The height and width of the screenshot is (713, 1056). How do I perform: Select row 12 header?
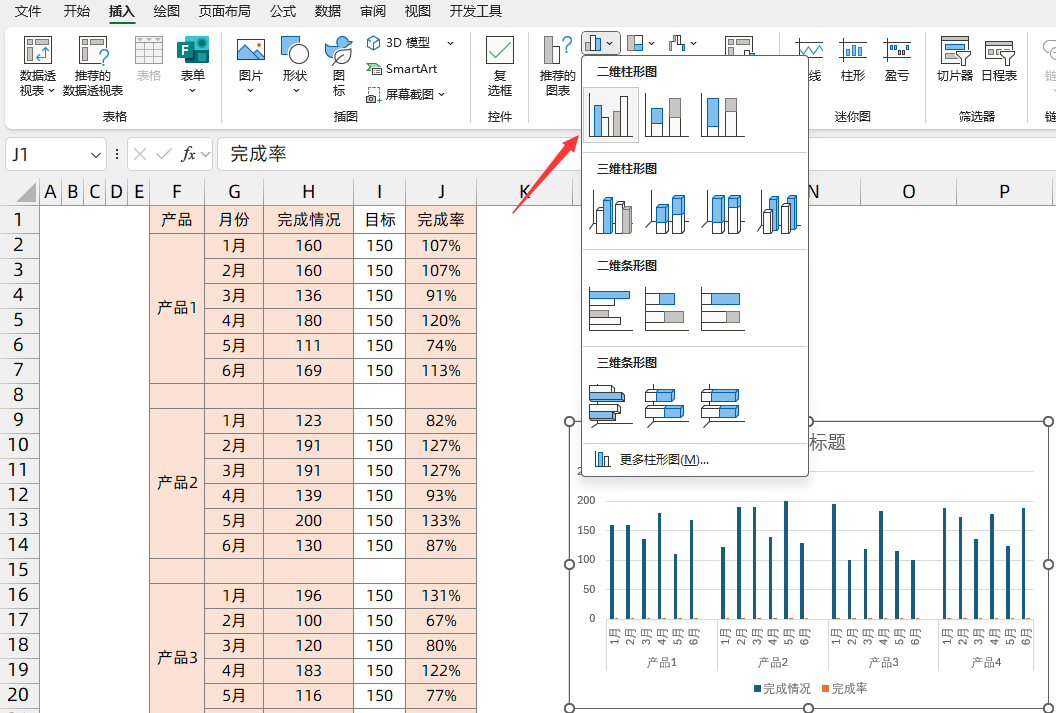[x=19, y=495]
